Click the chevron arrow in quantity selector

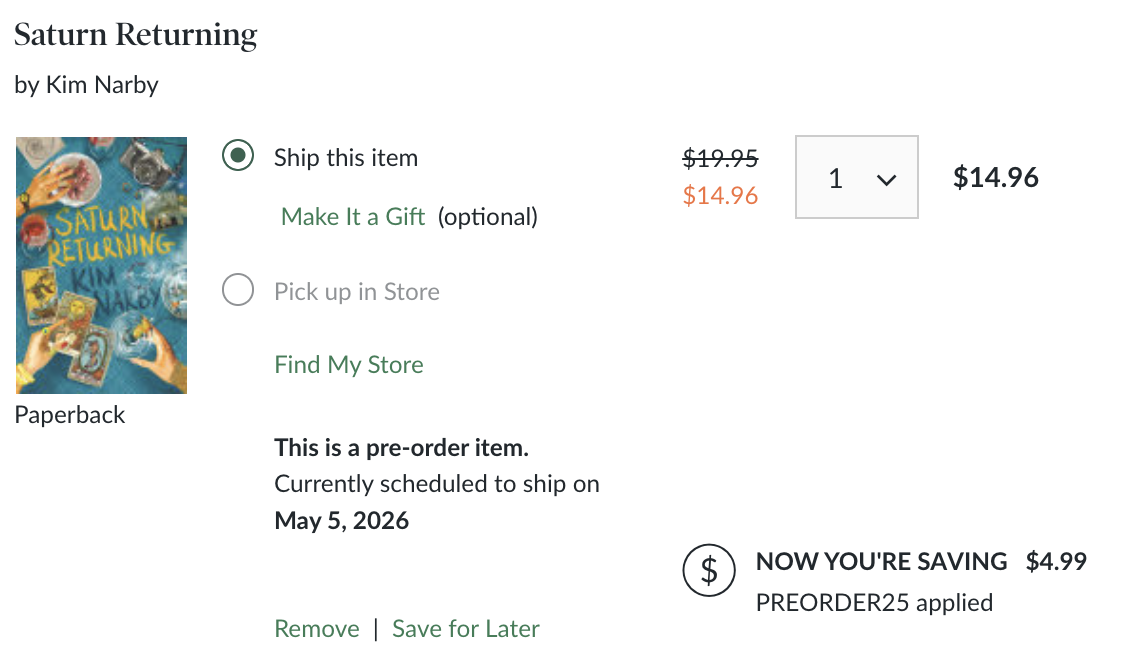[885, 180]
